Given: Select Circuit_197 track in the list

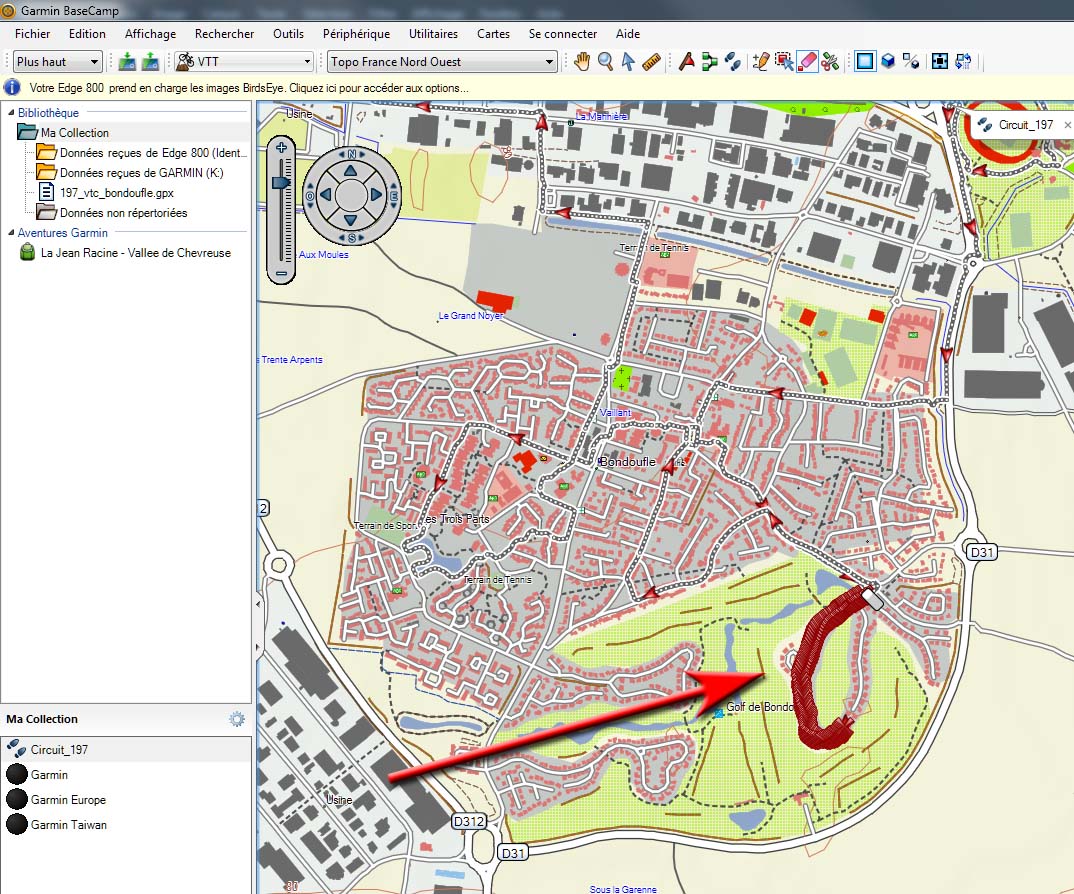Looking at the screenshot, I should point(59,749).
